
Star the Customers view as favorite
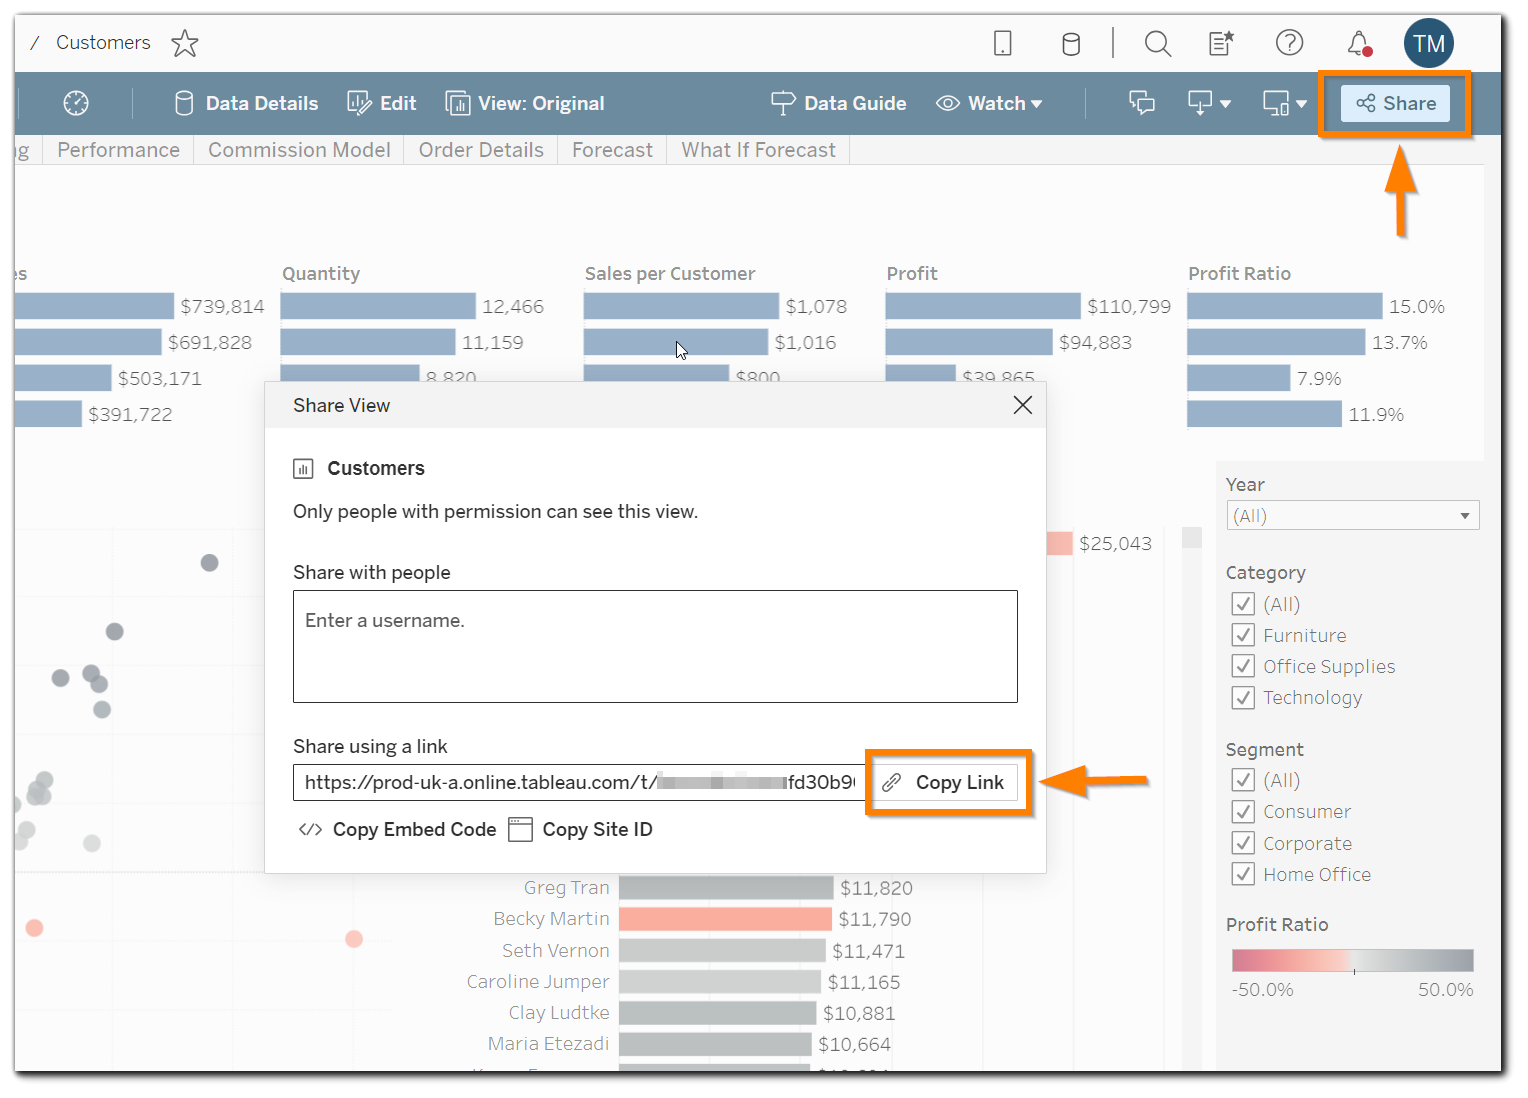point(185,43)
